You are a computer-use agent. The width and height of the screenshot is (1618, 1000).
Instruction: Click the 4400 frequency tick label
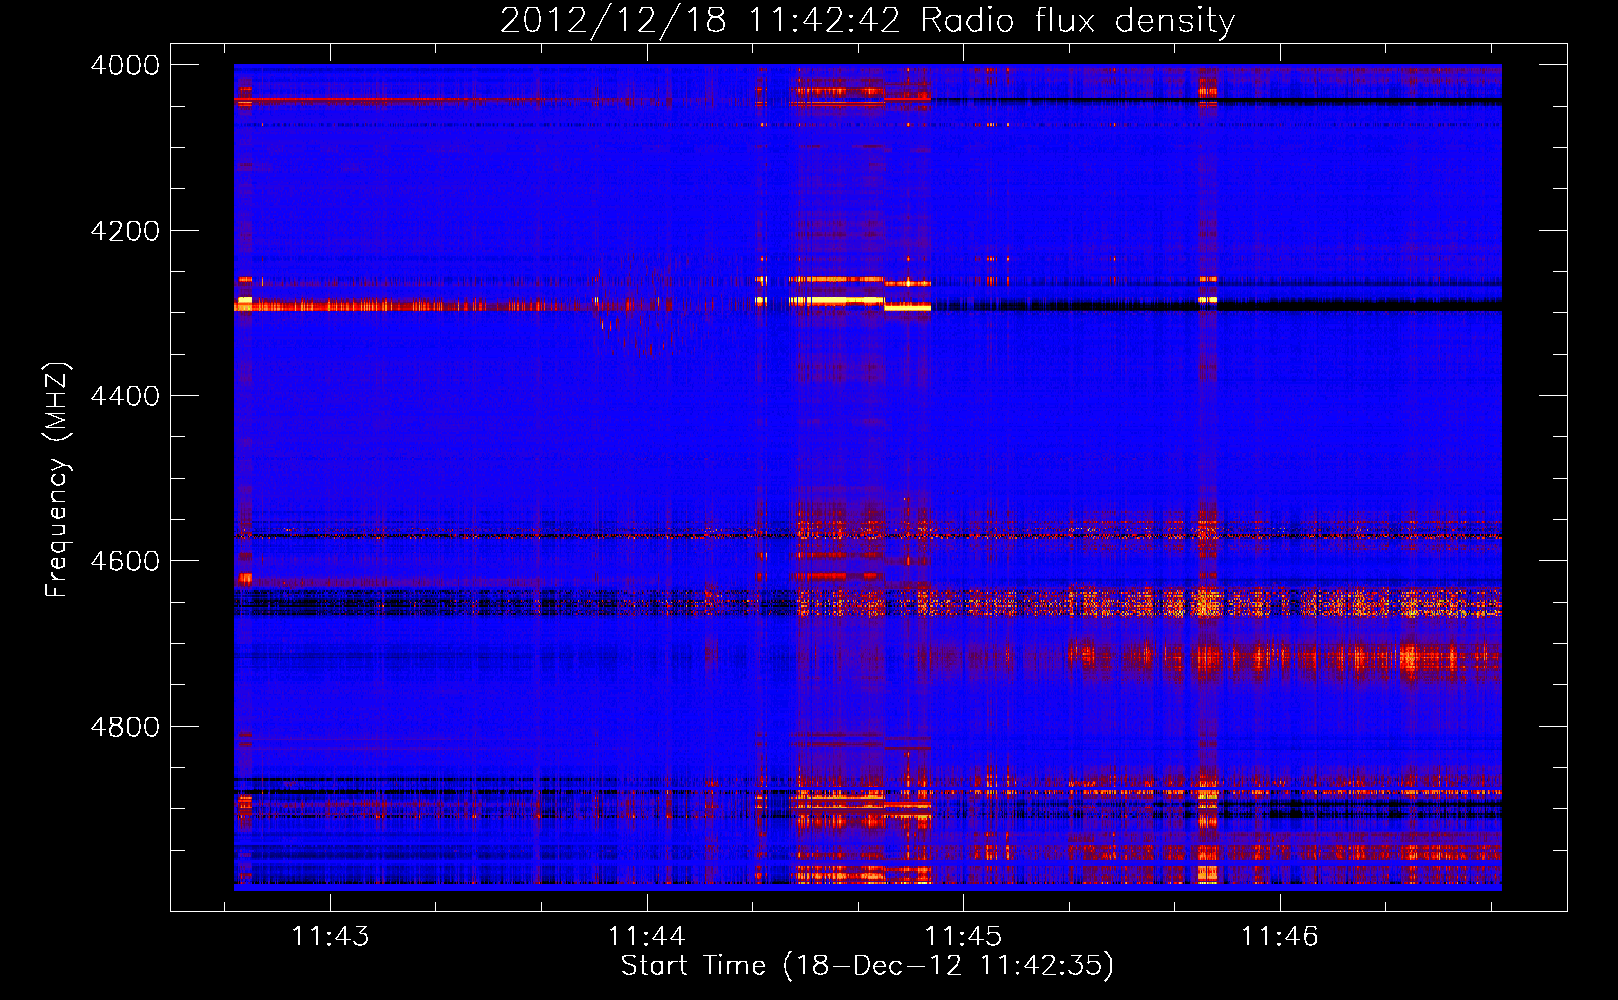(125, 396)
